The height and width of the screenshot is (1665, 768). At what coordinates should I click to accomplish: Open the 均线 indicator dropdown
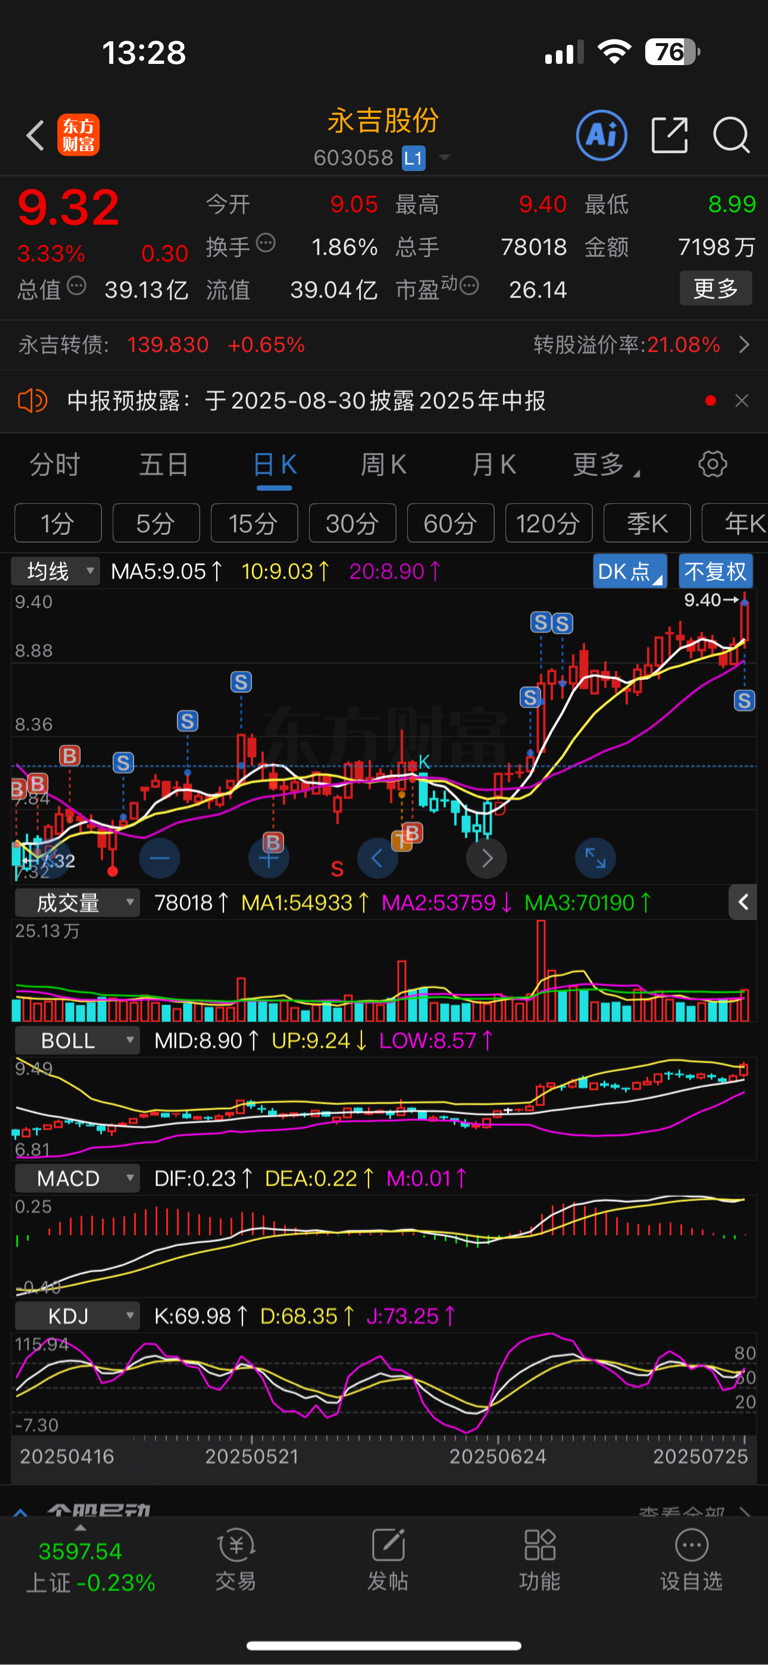pyautogui.click(x=56, y=571)
